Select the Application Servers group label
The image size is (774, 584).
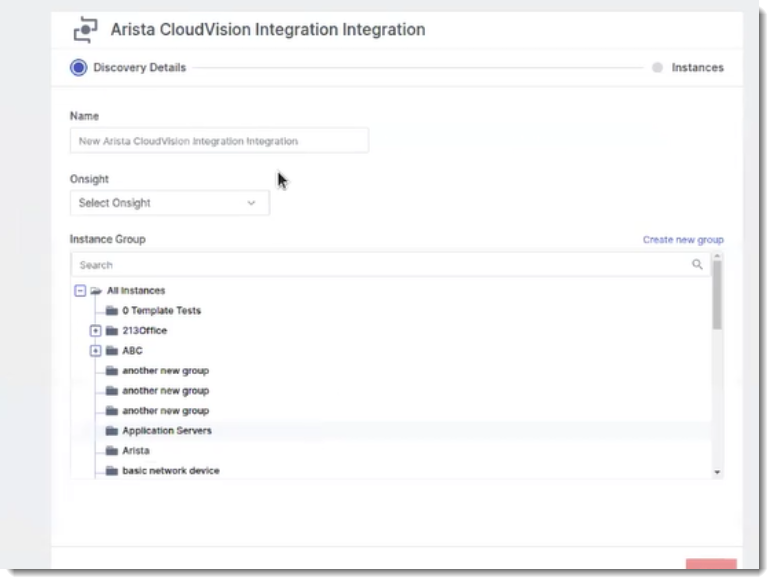(167, 431)
